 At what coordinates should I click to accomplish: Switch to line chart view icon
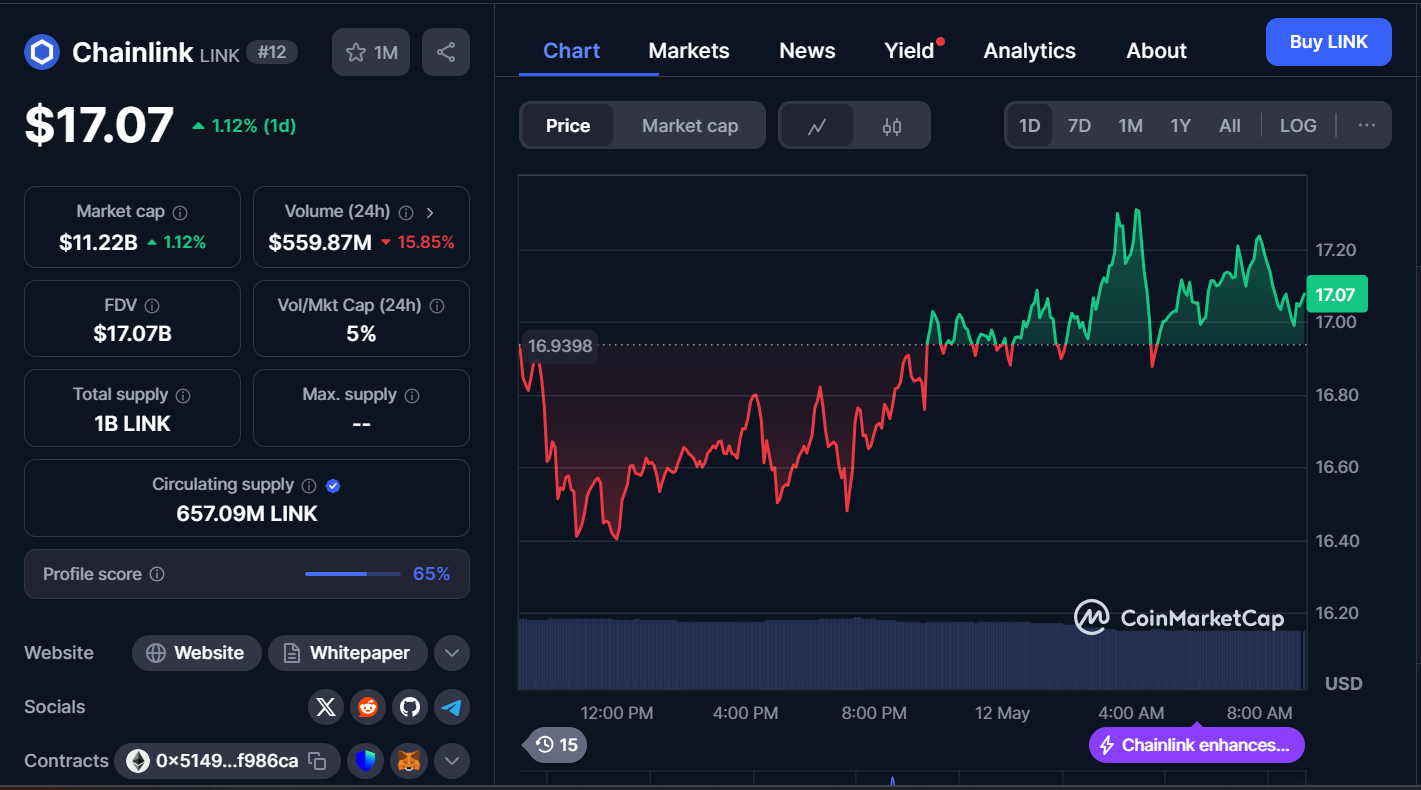click(817, 126)
